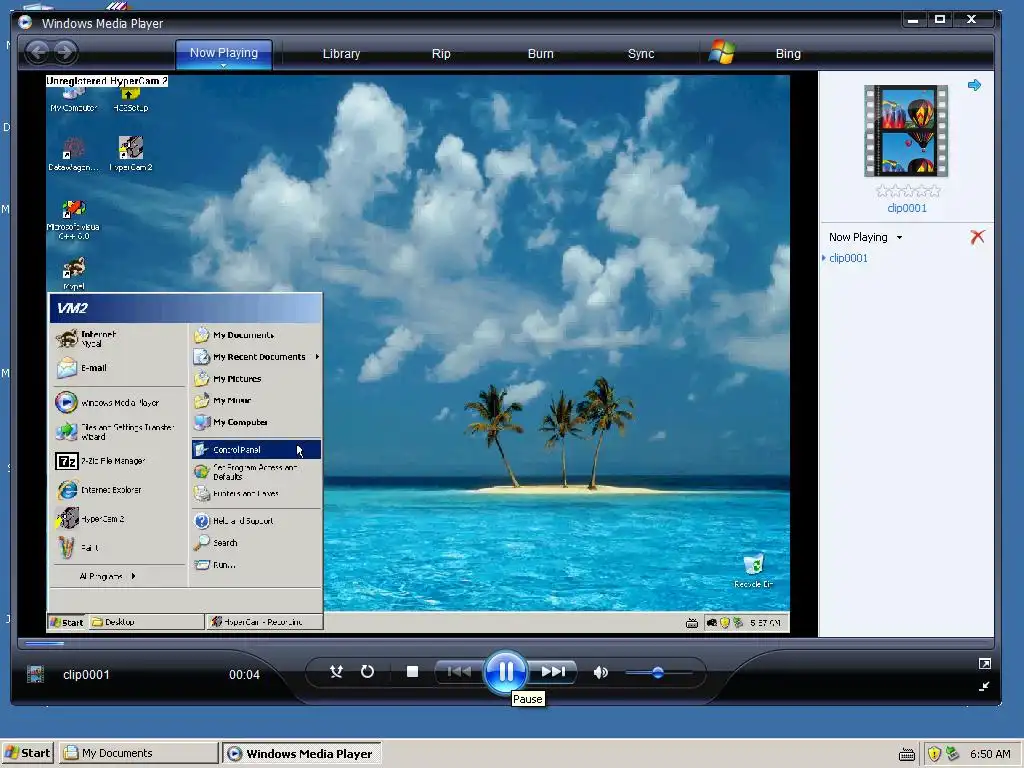Screen dimensions: 1024x768
Task: Open the Rip tab
Action: (x=441, y=54)
